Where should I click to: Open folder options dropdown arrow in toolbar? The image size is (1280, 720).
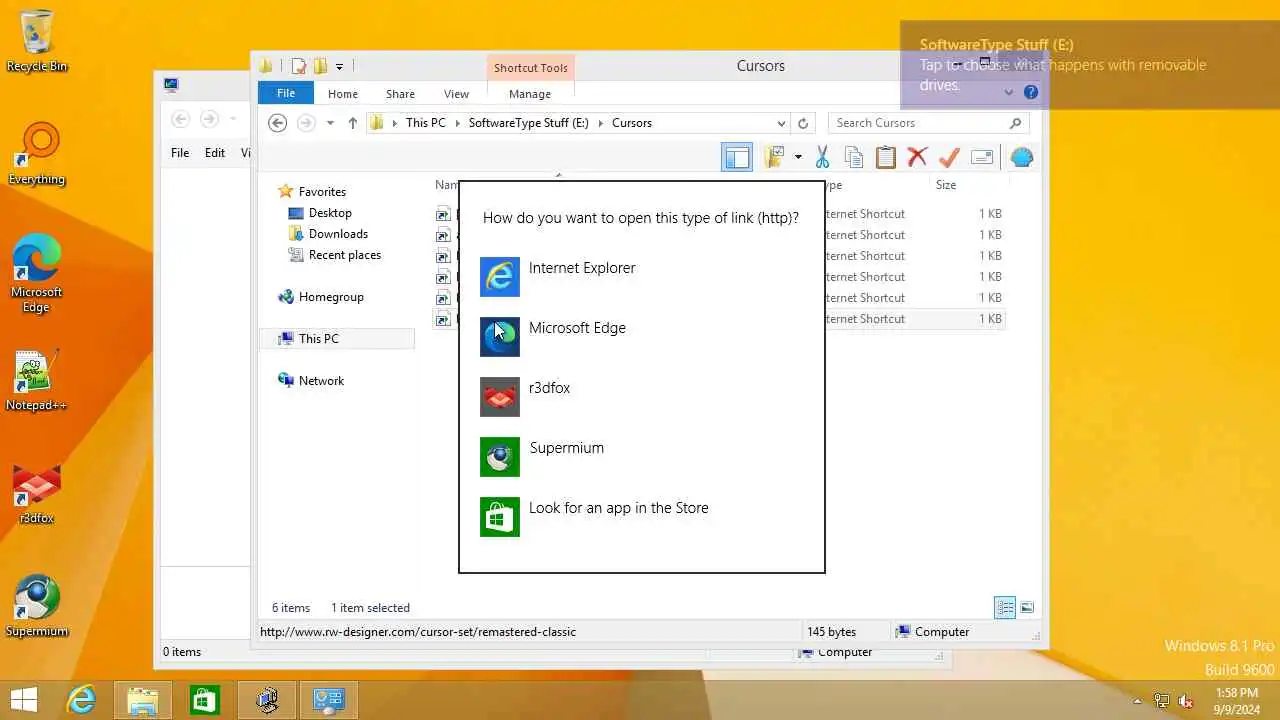pyautogui.click(x=798, y=157)
